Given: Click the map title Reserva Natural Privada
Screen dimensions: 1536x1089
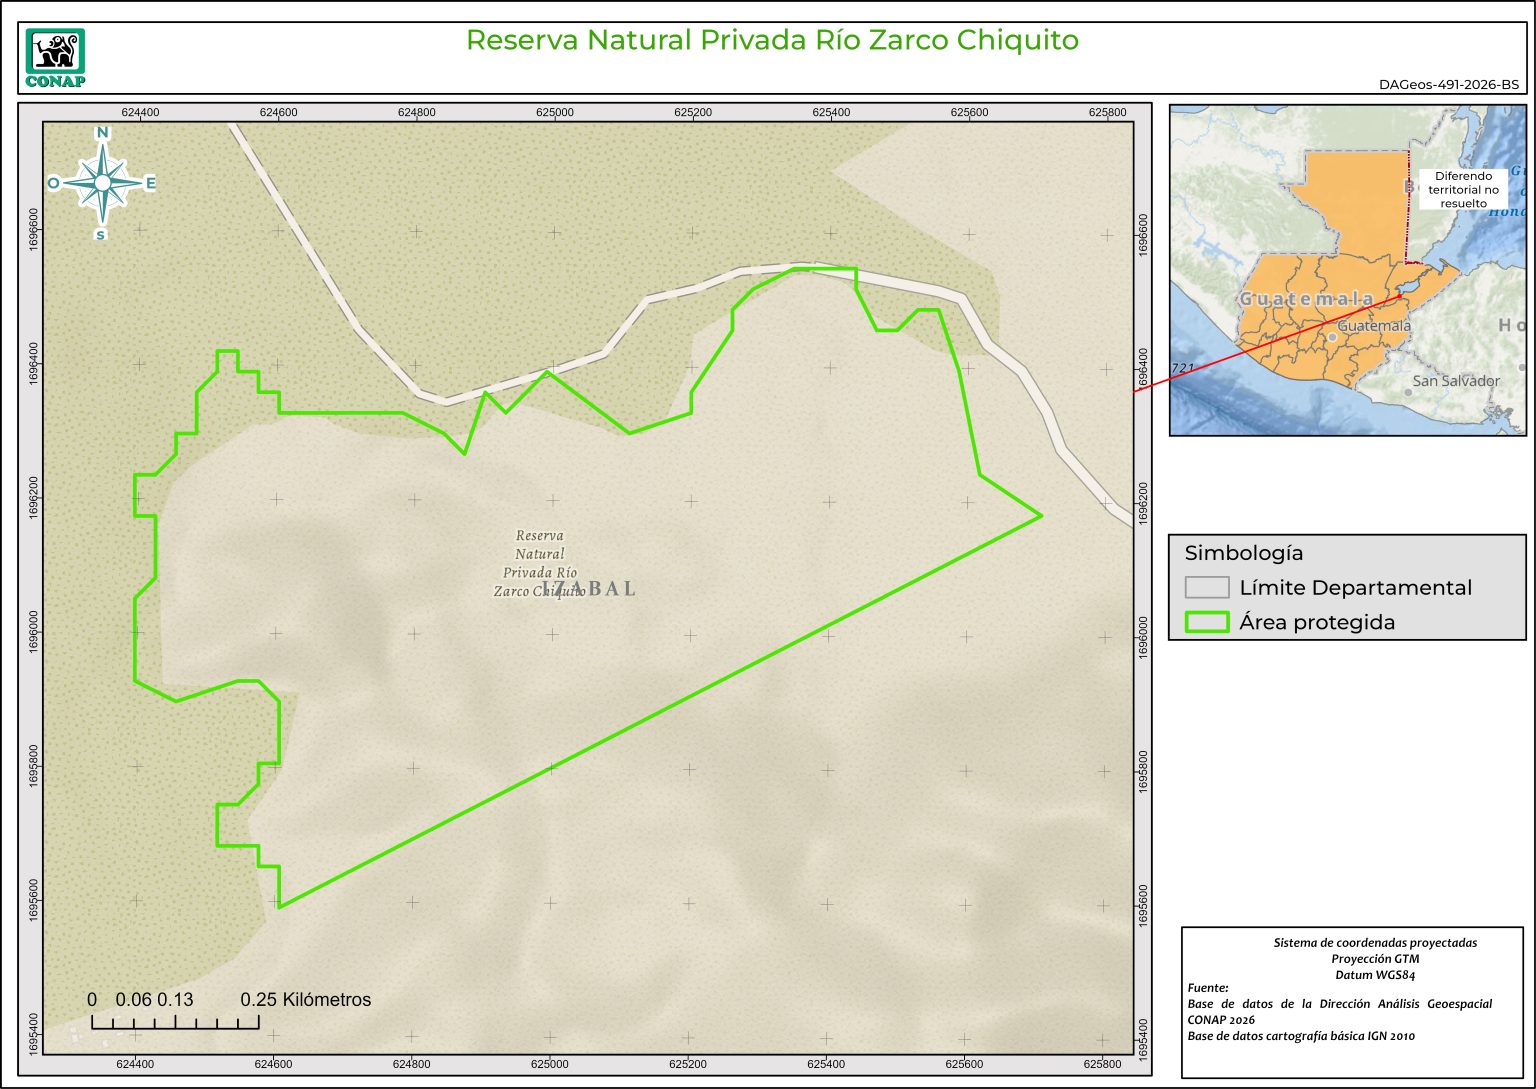Looking at the screenshot, I should pyautogui.click(x=772, y=40).
